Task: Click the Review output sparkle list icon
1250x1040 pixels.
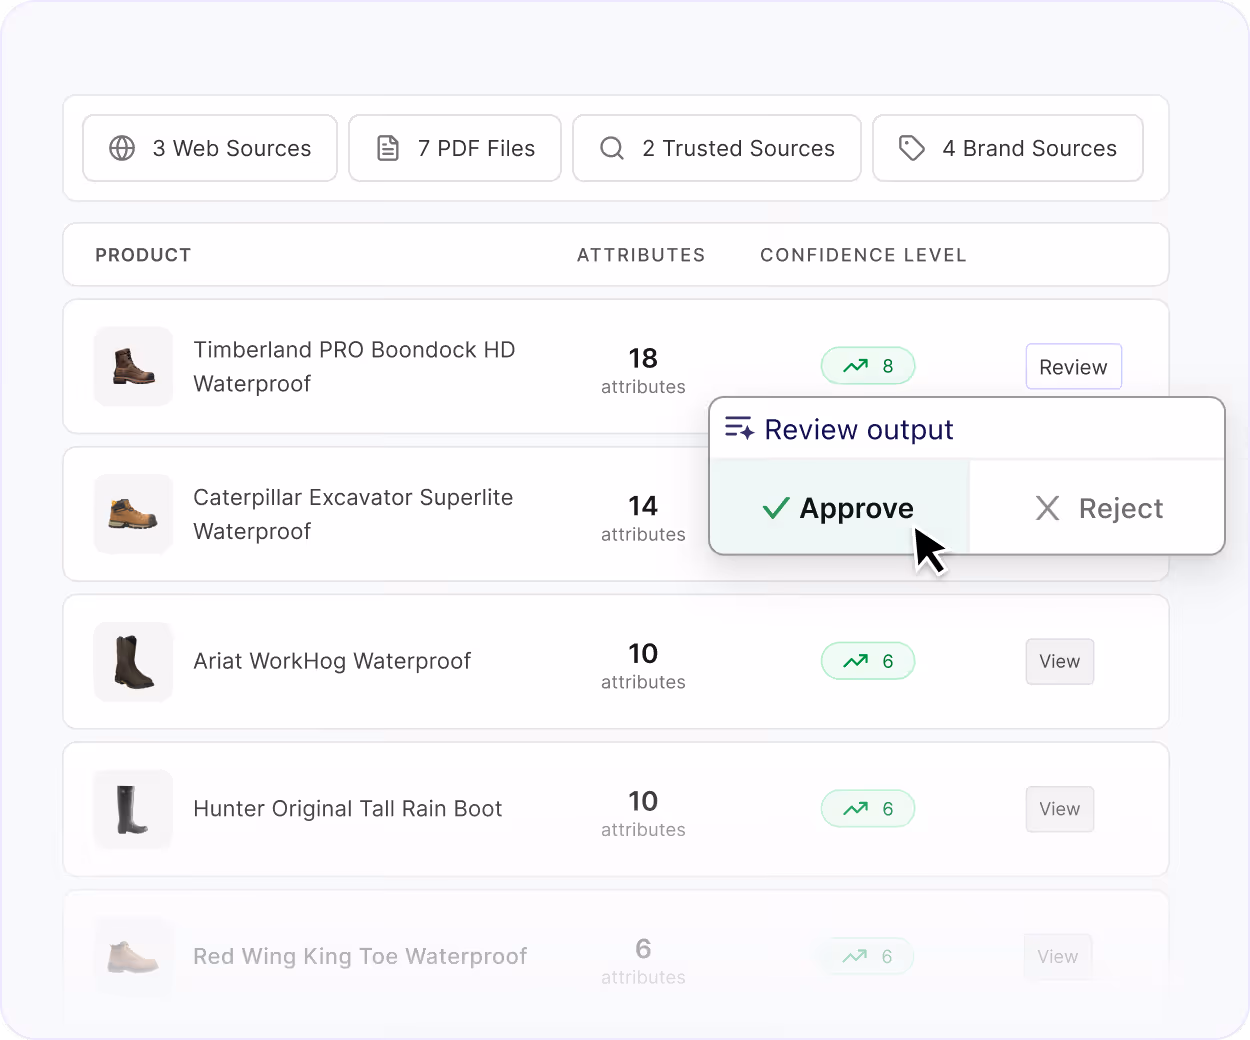Action: (740, 428)
